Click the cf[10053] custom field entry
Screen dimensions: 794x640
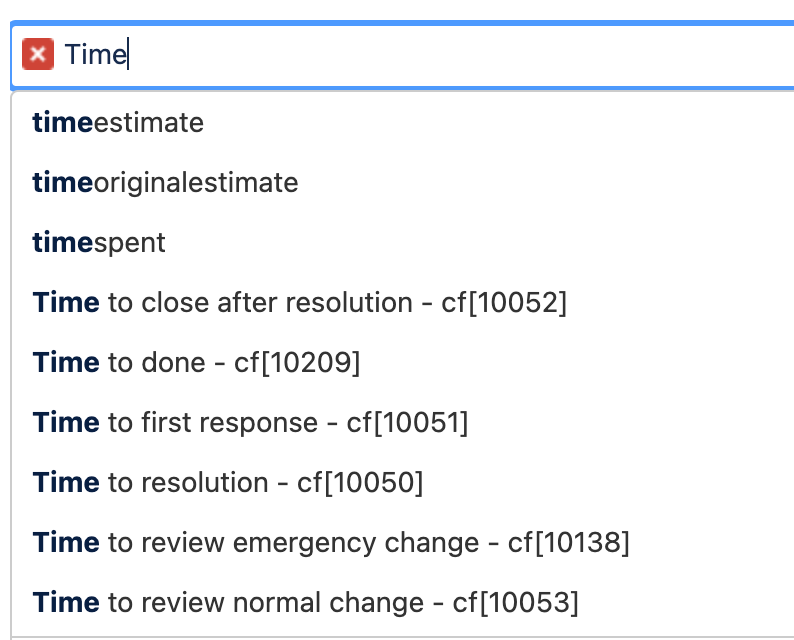518,603
